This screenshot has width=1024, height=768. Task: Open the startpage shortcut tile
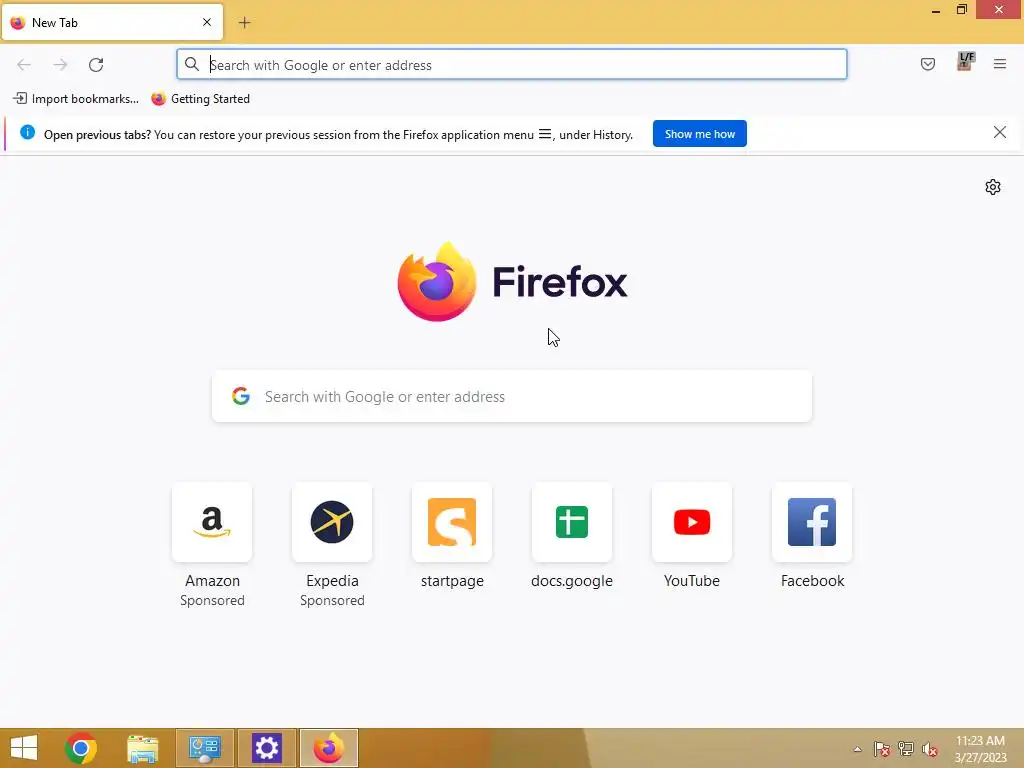click(x=452, y=522)
